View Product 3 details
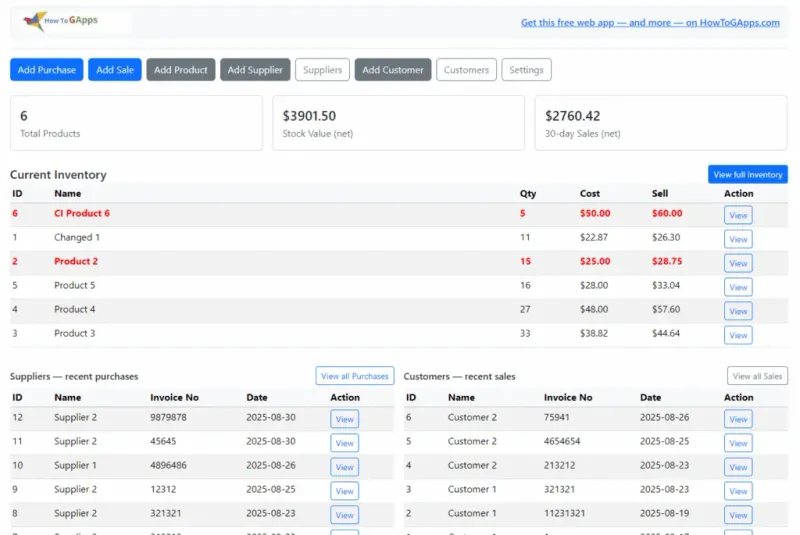 [738, 335]
